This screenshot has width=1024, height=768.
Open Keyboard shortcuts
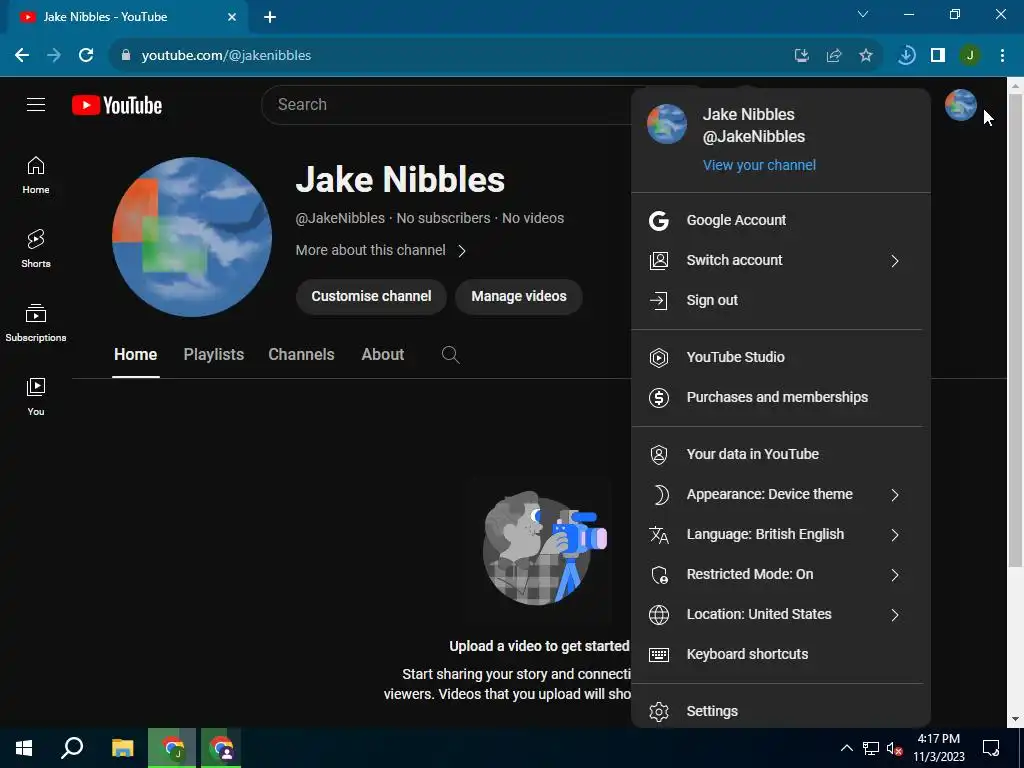point(780,654)
